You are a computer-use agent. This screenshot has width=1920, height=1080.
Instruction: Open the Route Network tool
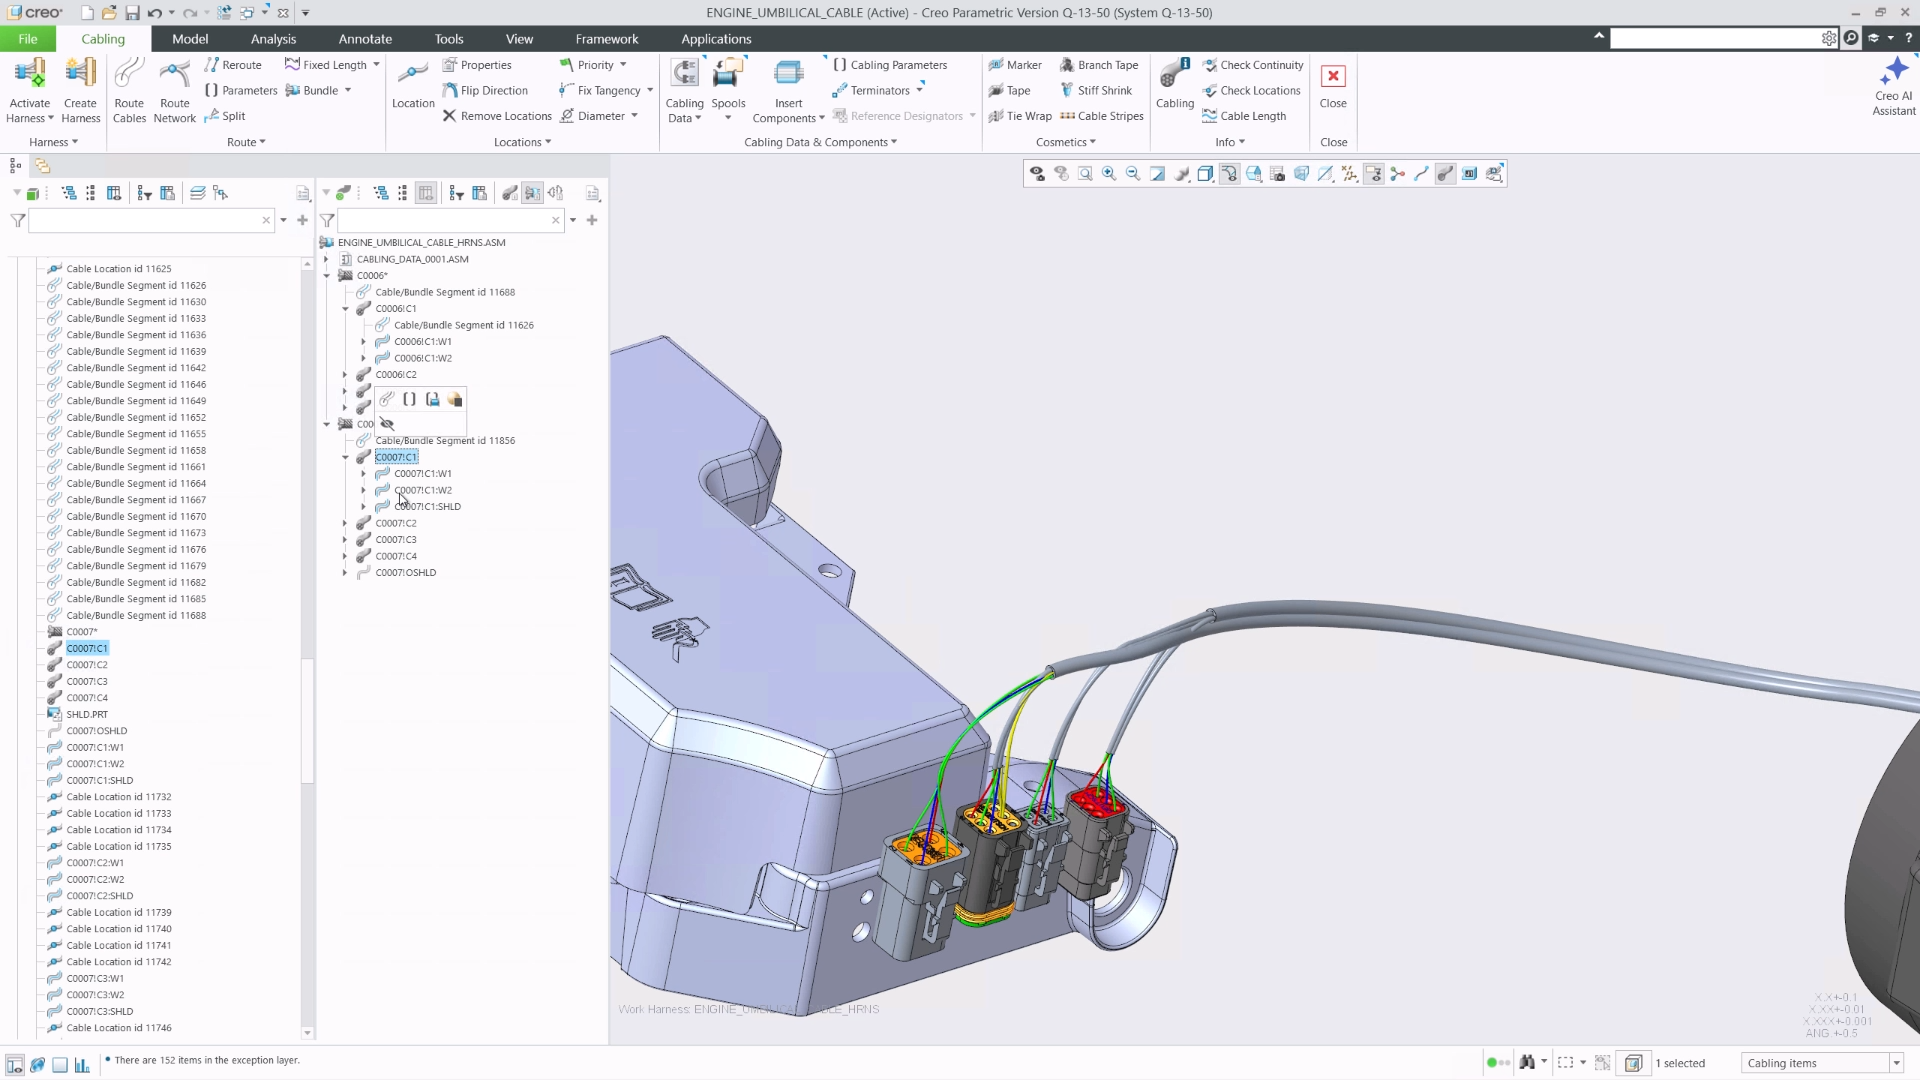tap(174, 91)
